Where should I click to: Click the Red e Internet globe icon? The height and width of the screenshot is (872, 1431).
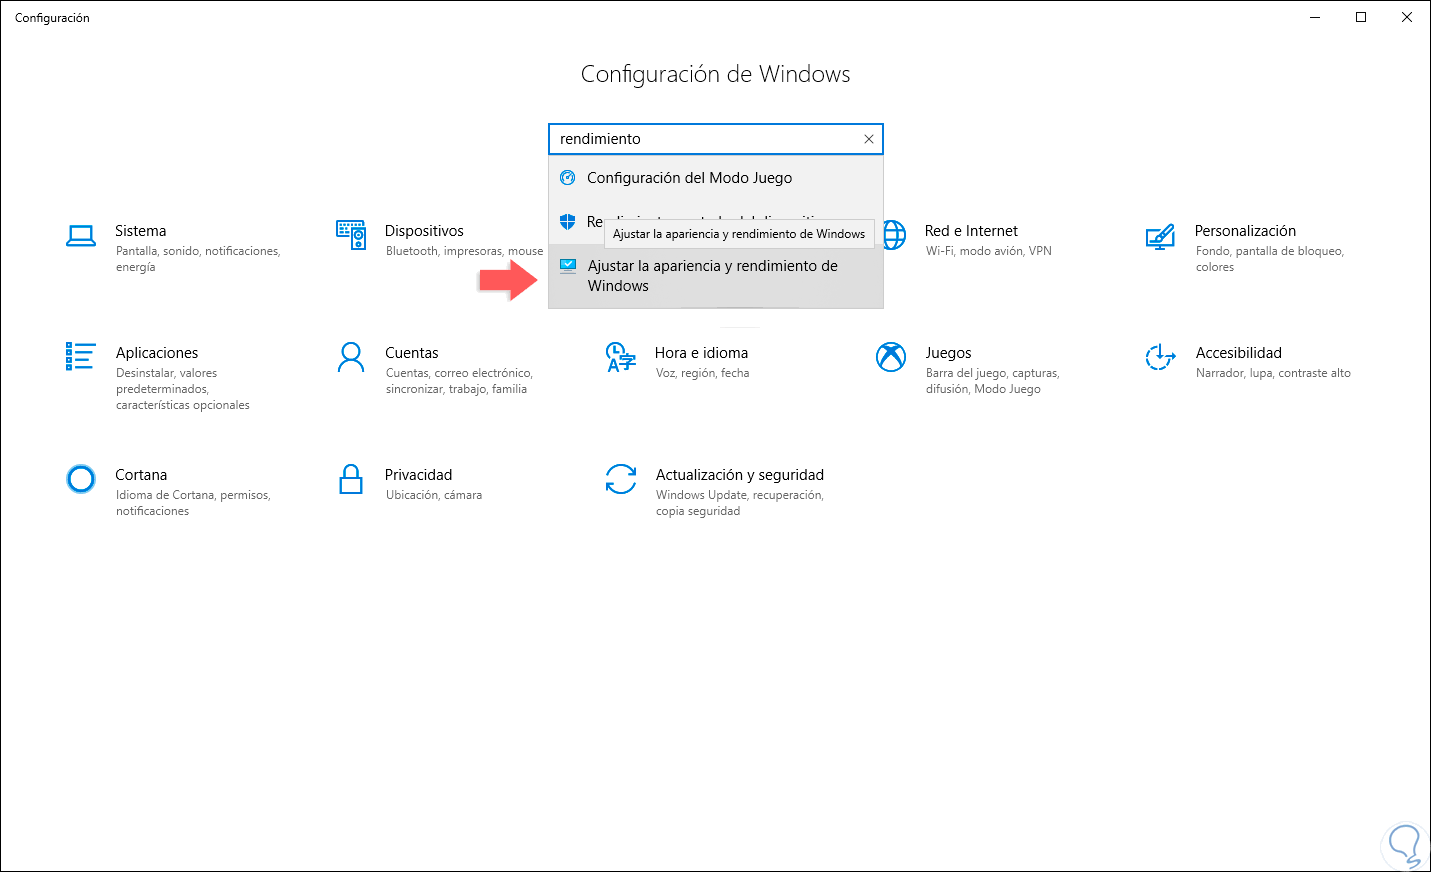(x=892, y=235)
